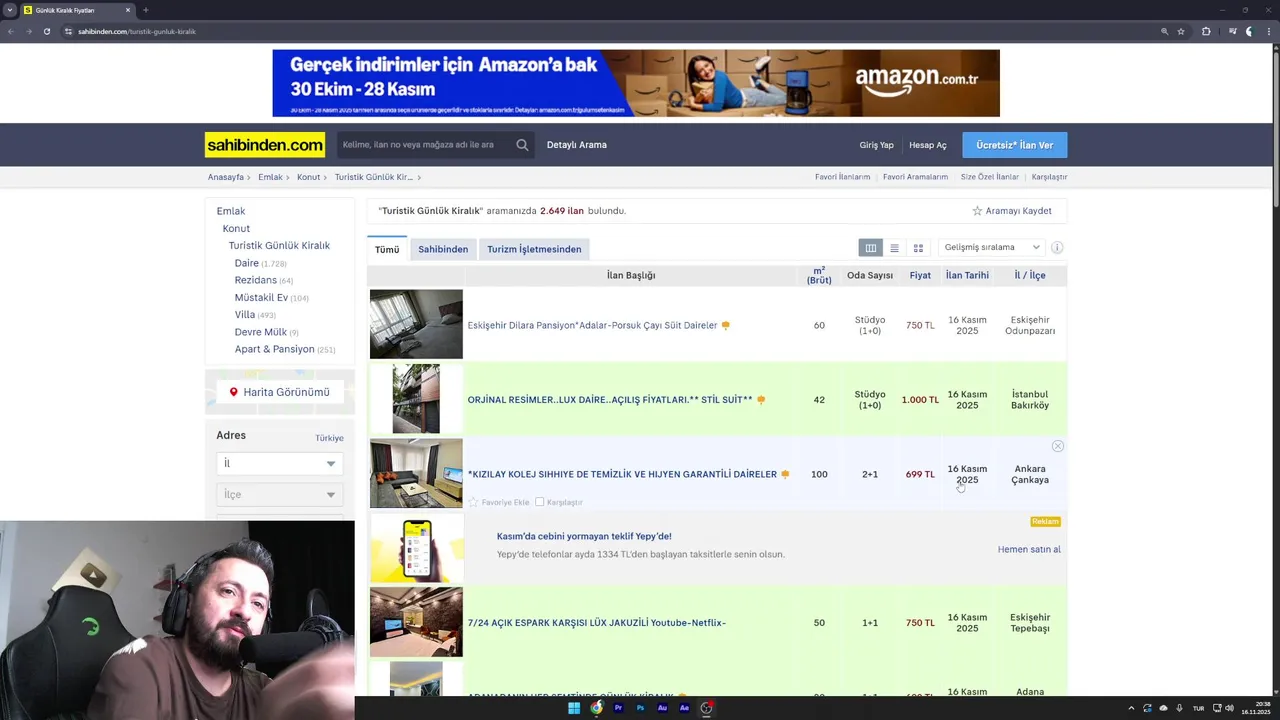
Task: Open Karşılaştır in the top menu
Action: [1049, 177]
